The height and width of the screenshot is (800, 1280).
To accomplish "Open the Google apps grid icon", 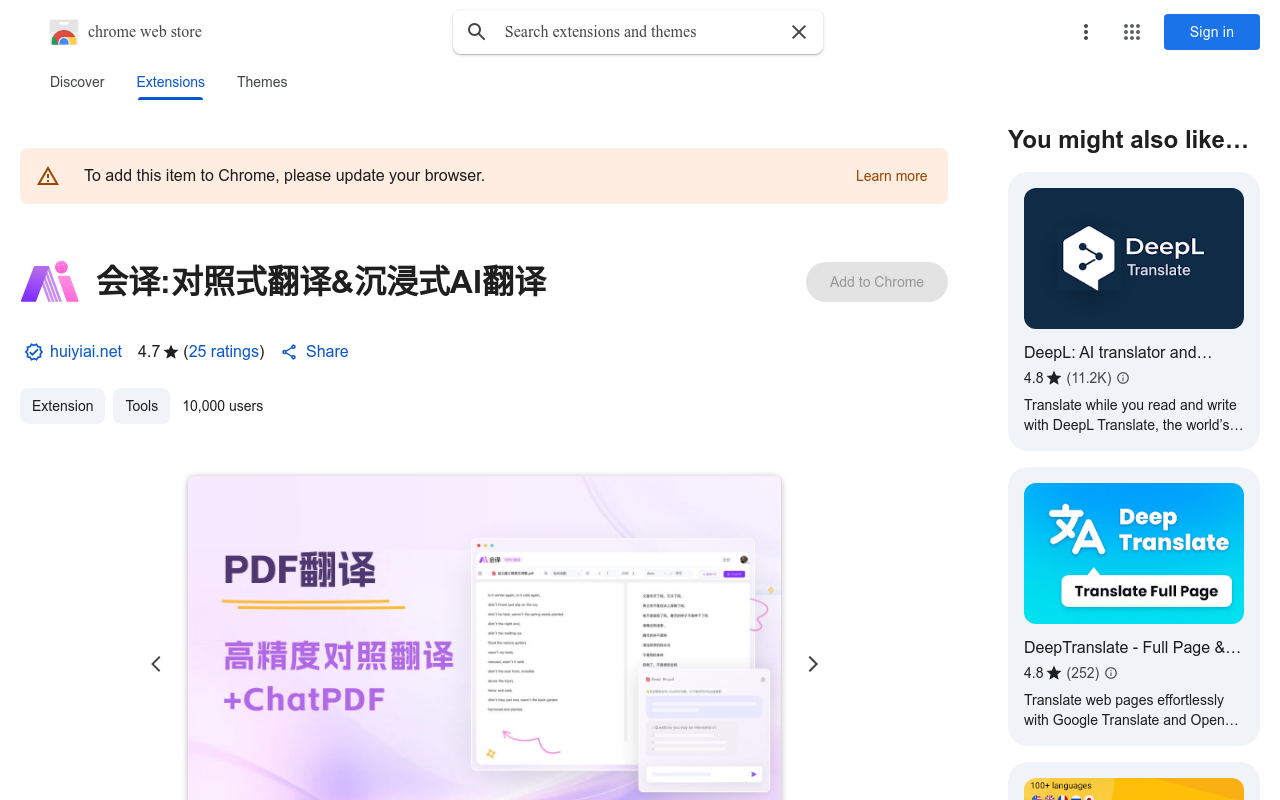I will [1131, 31].
